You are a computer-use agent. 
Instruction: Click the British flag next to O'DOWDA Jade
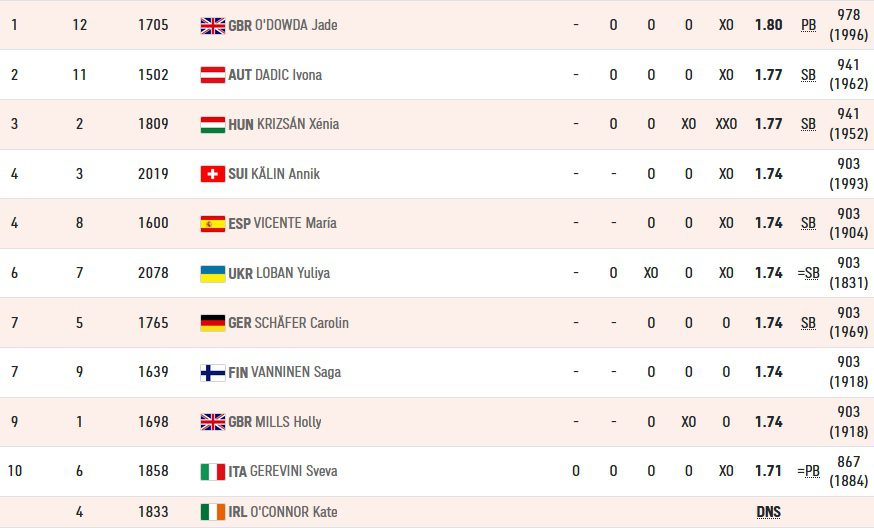213,26
